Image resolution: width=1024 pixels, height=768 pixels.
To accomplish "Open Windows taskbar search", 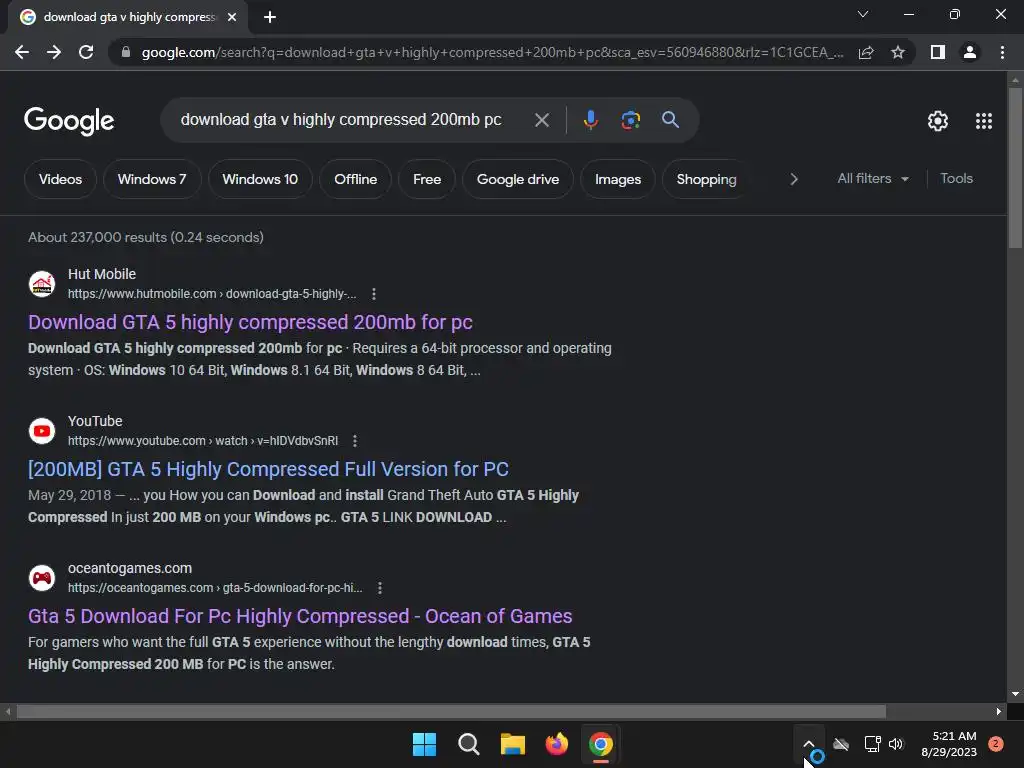I will (468, 744).
